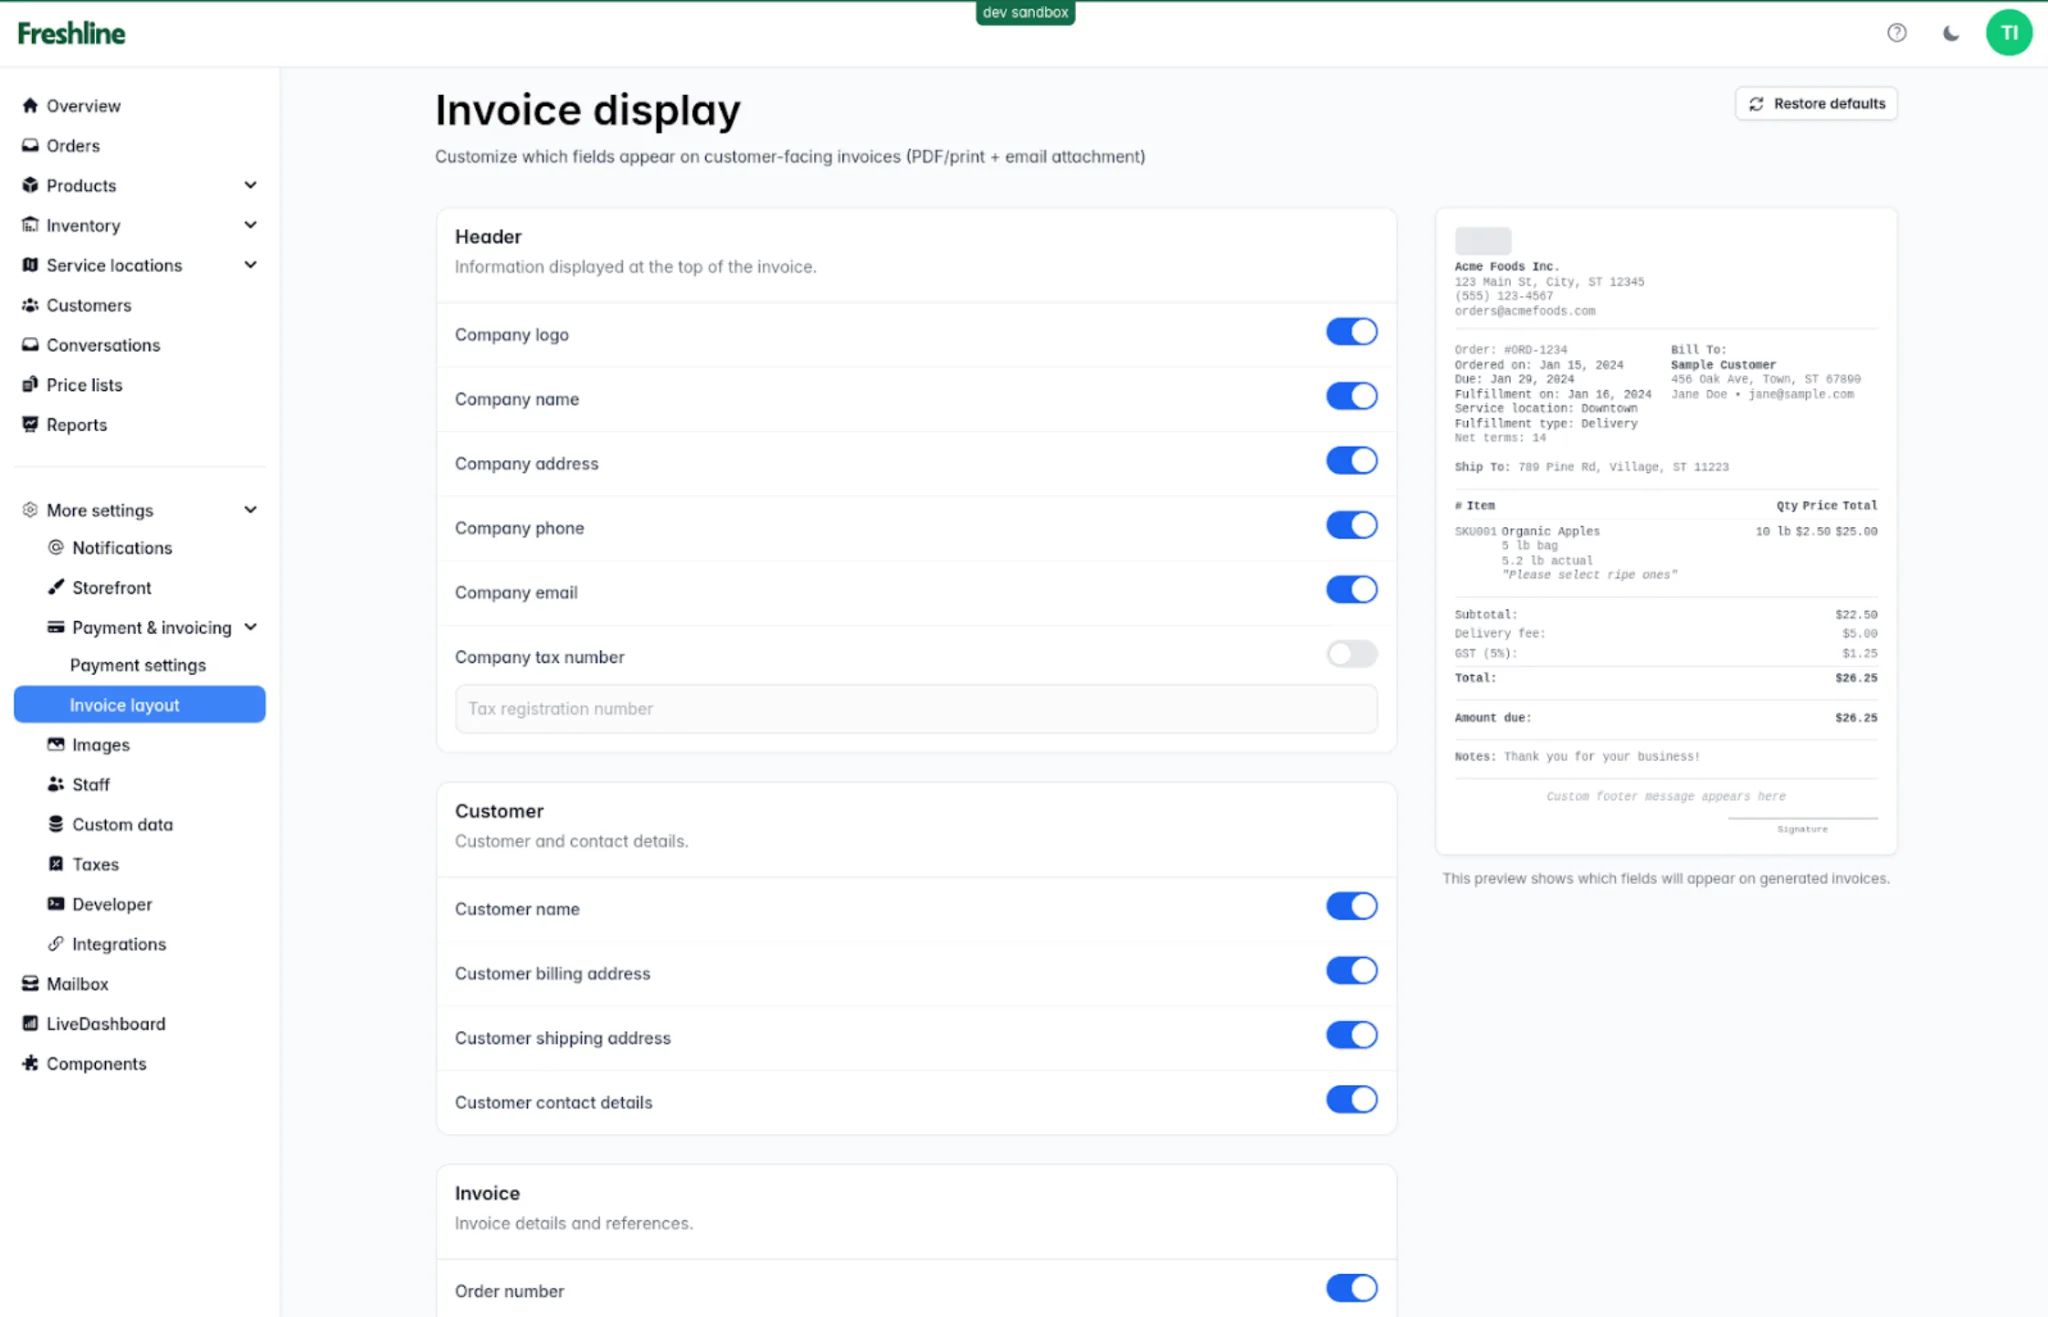Click the Storefront brush icon
Viewport: 2048px width, 1317px height.
56,587
